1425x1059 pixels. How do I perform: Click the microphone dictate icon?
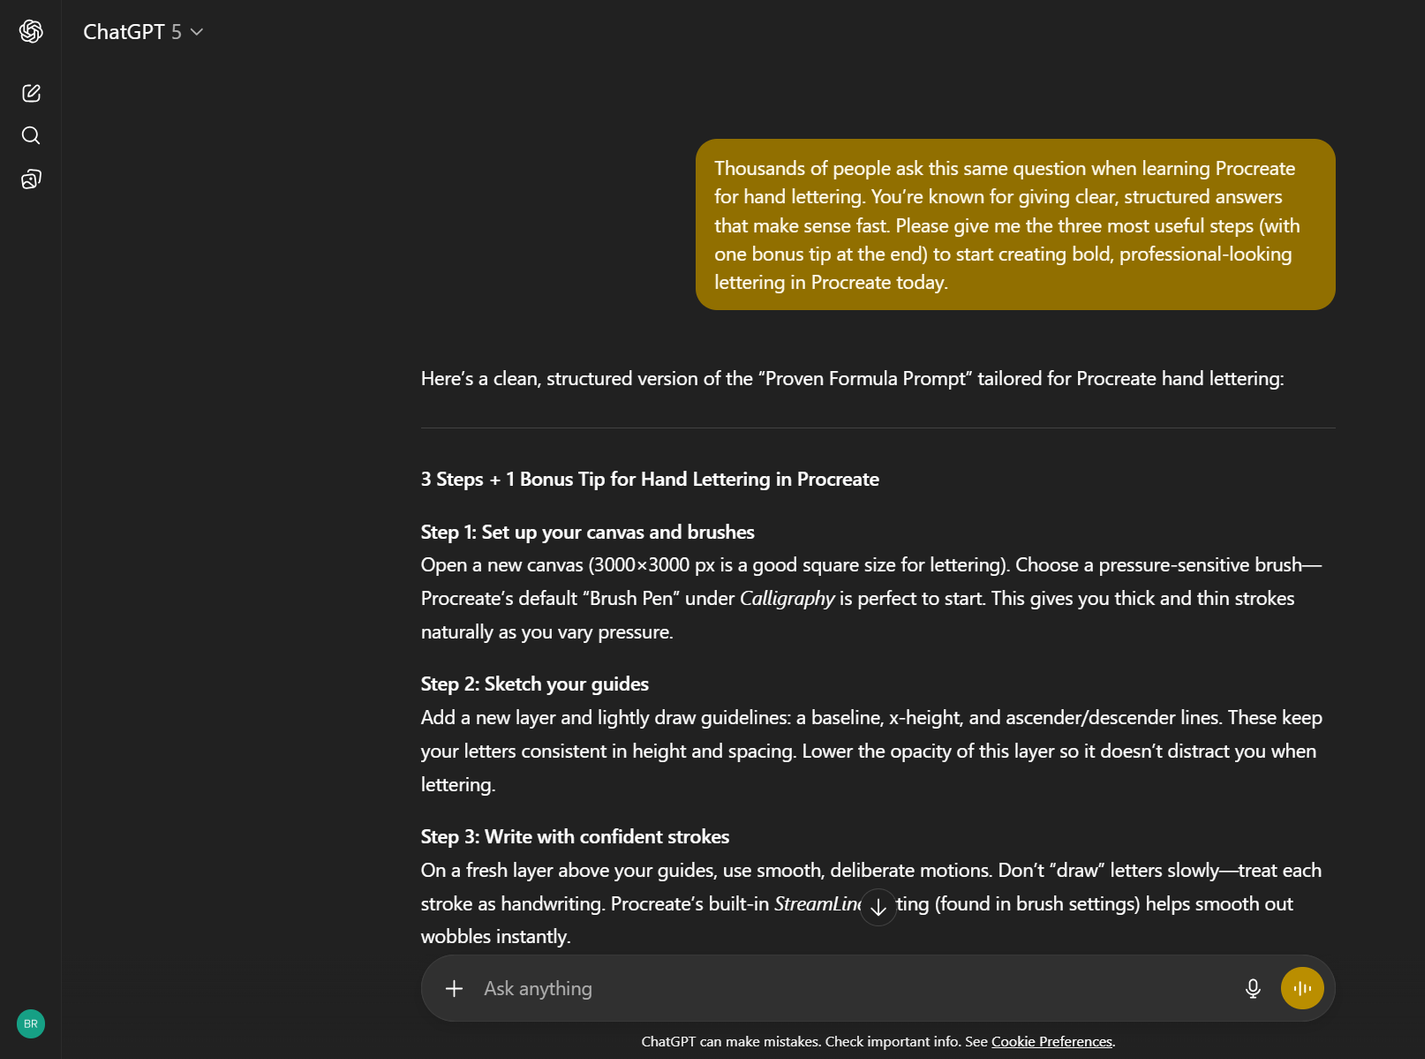[x=1252, y=988]
